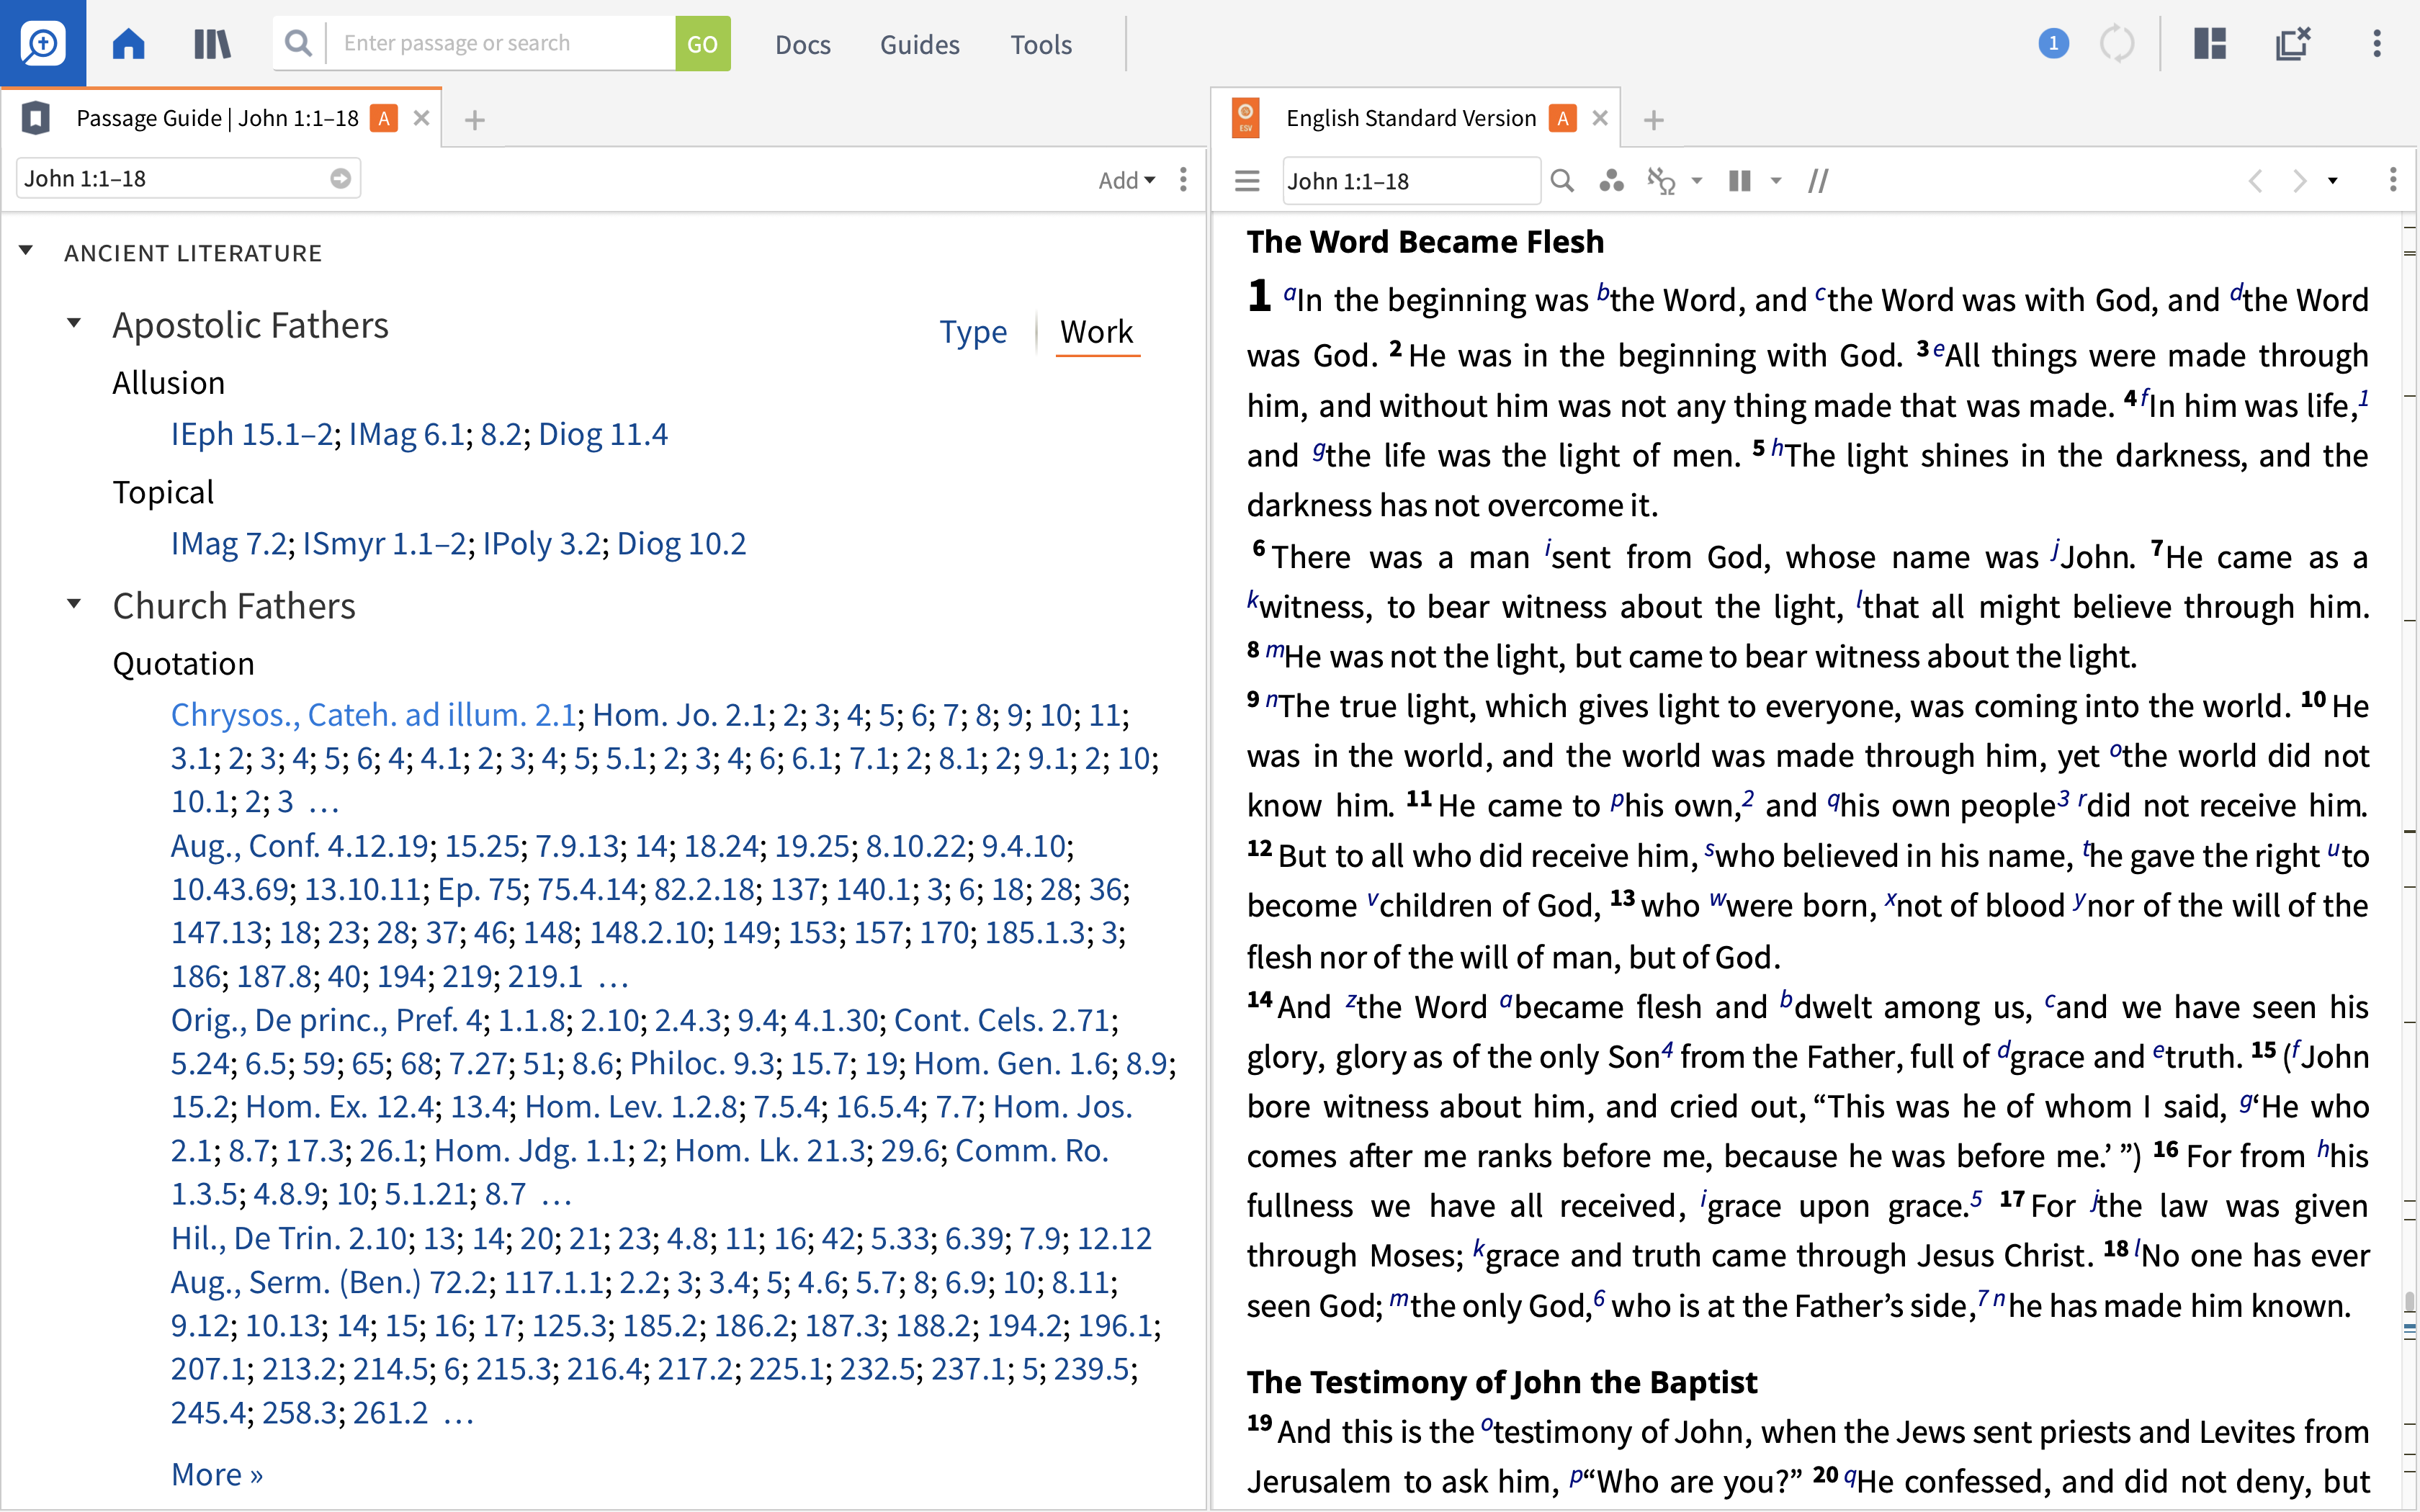The height and width of the screenshot is (1512, 2420).
Task: Open the Library books icon
Action: tap(212, 44)
